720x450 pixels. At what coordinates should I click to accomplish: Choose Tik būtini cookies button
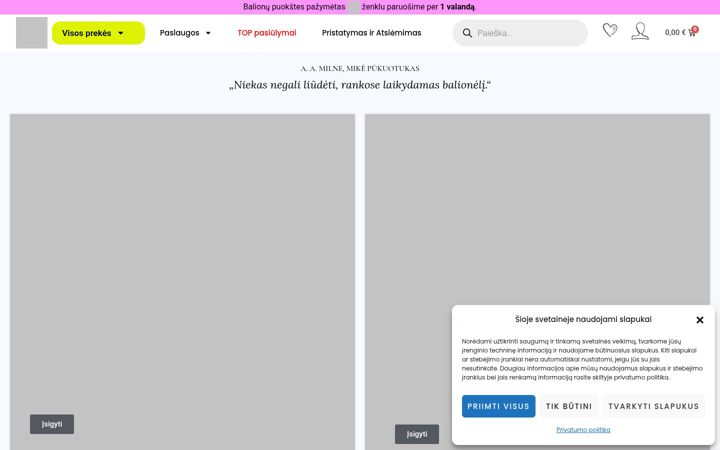click(569, 406)
